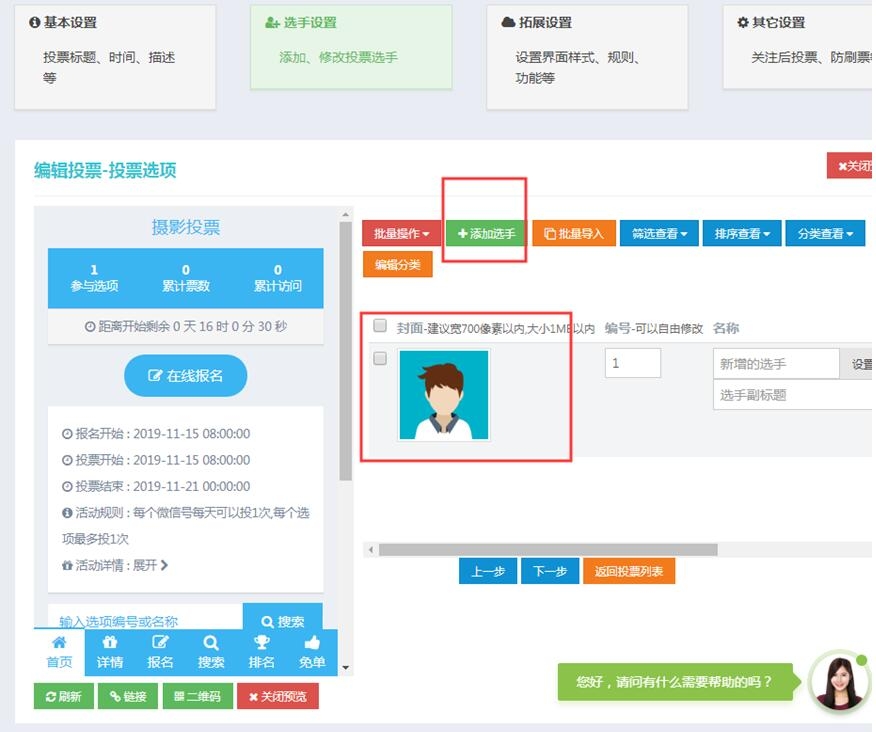The height and width of the screenshot is (732, 876).
Task: Click the 首页 home icon in preview
Action: click(x=59, y=651)
